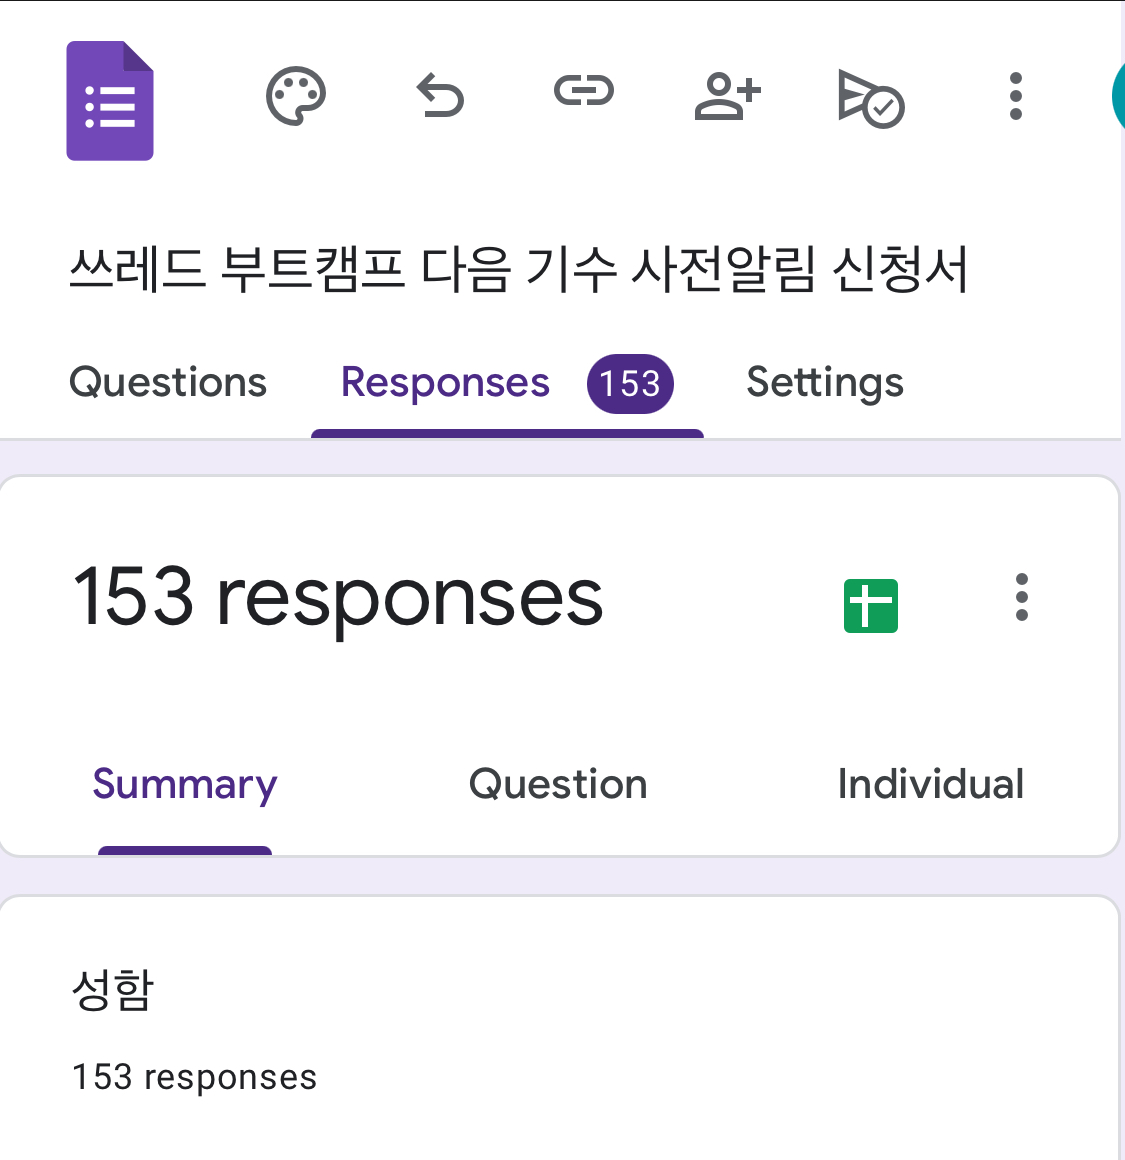Switch to the Individual view tab

930,784
